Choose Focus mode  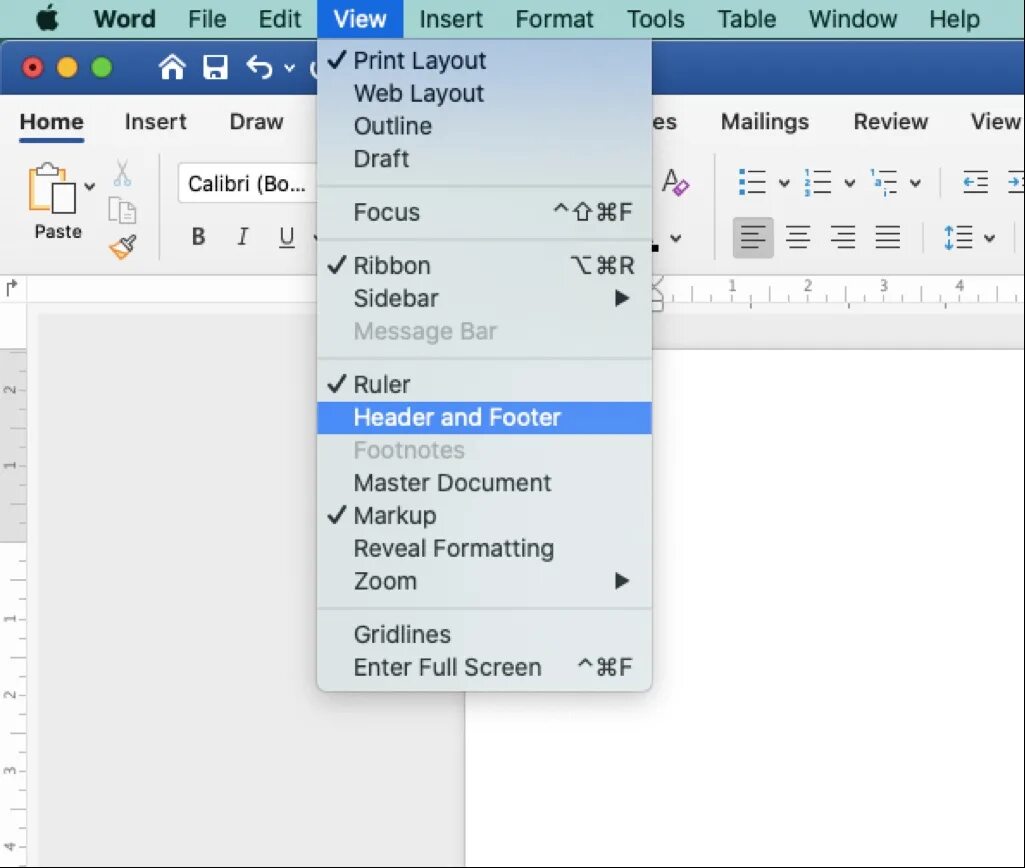point(484,212)
